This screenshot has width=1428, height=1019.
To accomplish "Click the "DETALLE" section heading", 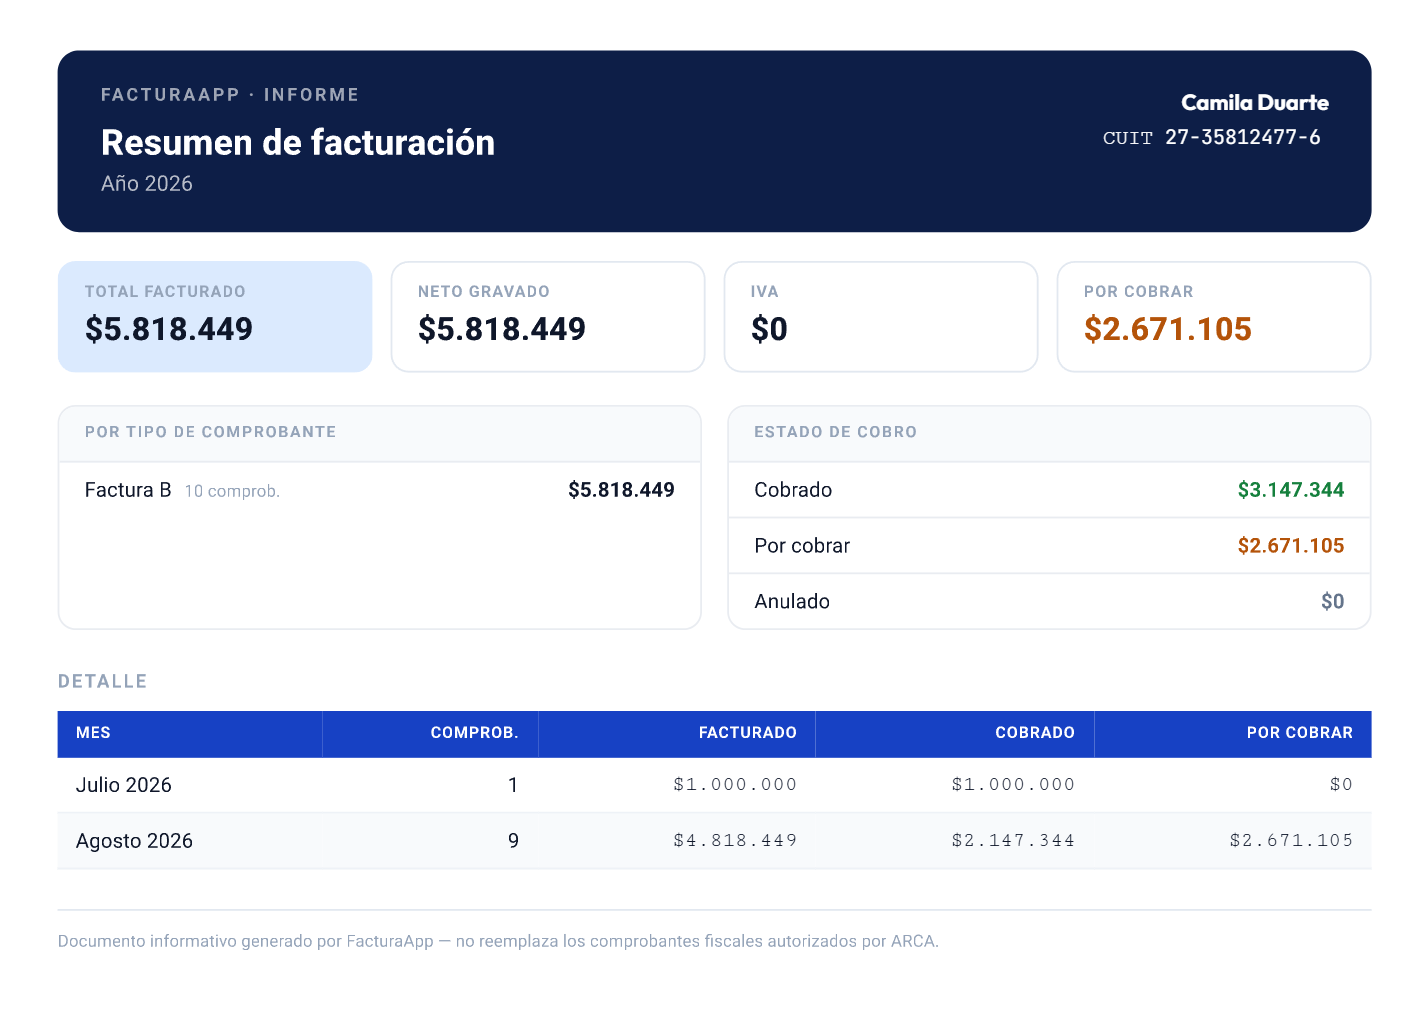I will pos(103,681).
